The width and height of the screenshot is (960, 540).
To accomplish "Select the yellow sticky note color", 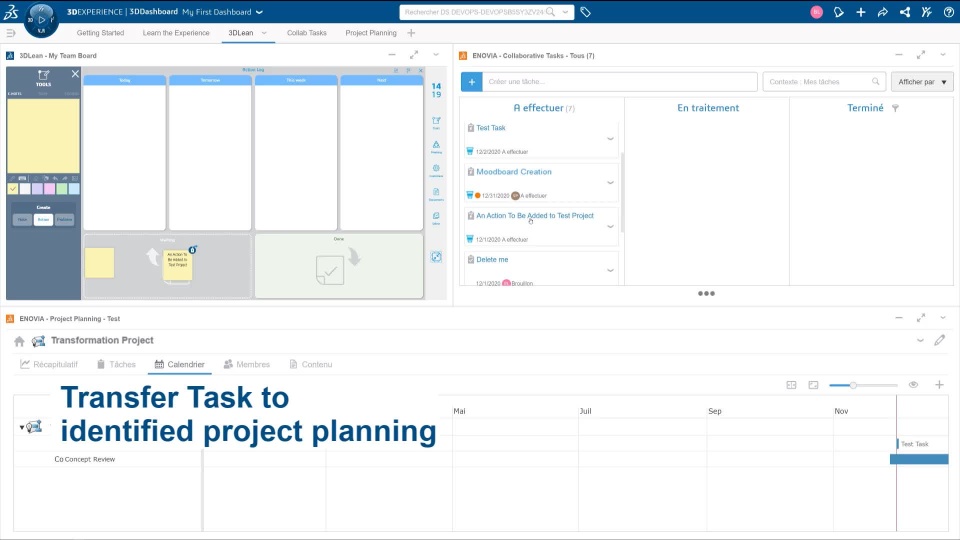I will (x=13, y=189).
